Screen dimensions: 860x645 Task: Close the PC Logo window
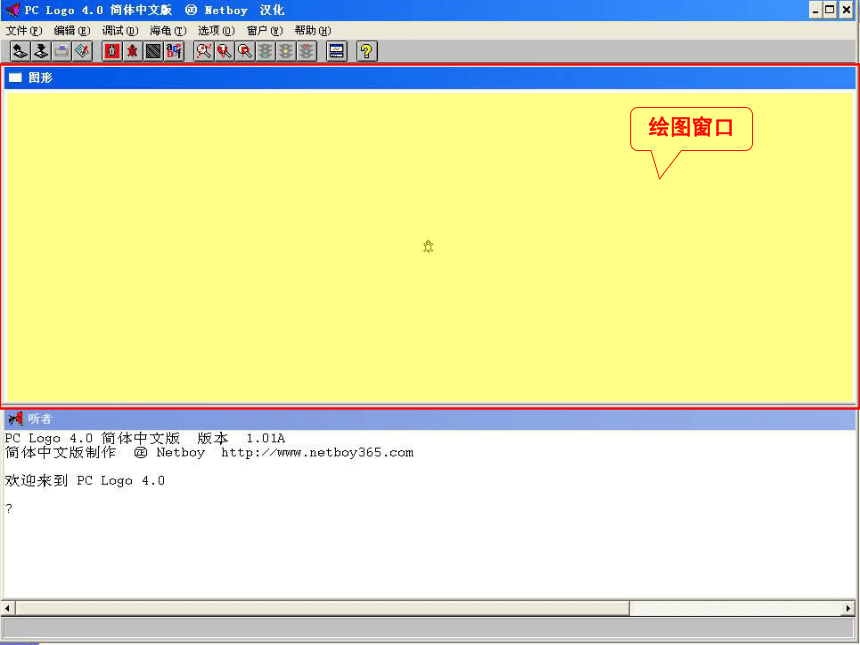[847, 10]
